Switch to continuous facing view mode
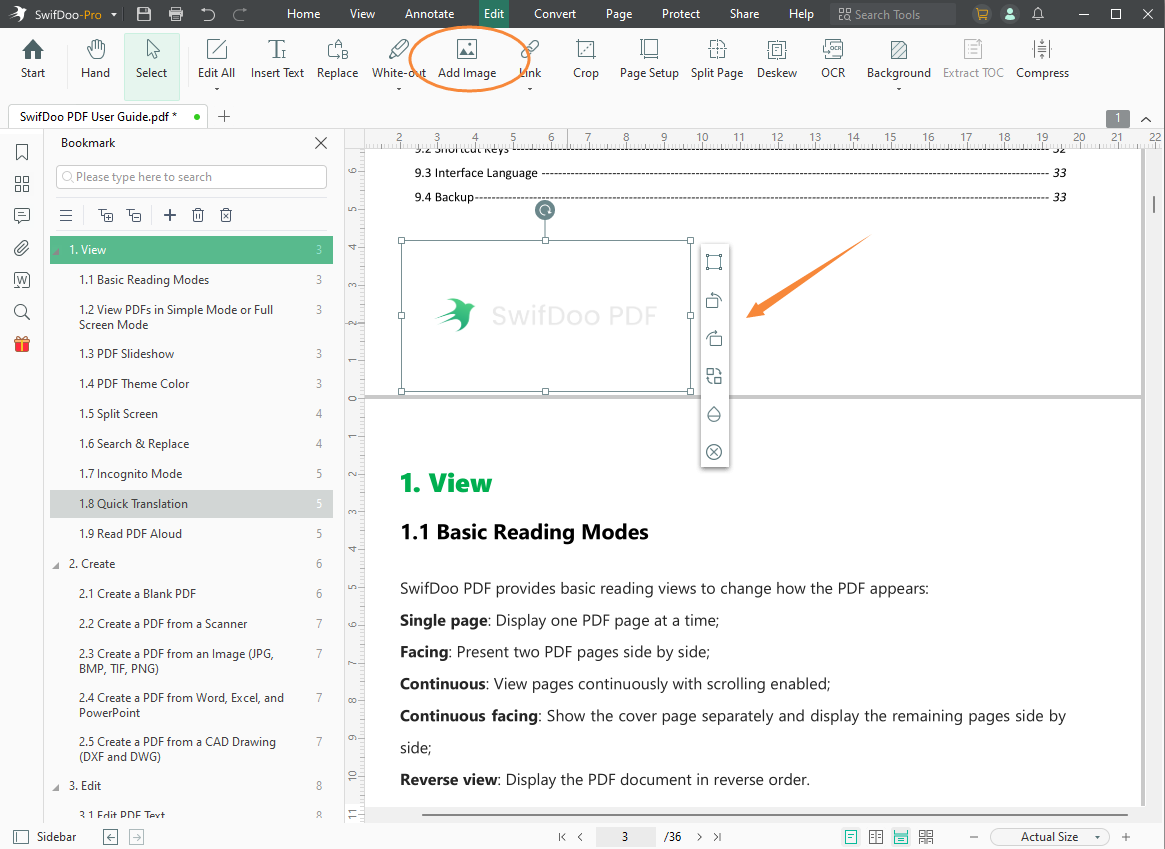Screen dimensions: 1165x849 point(926,837)
